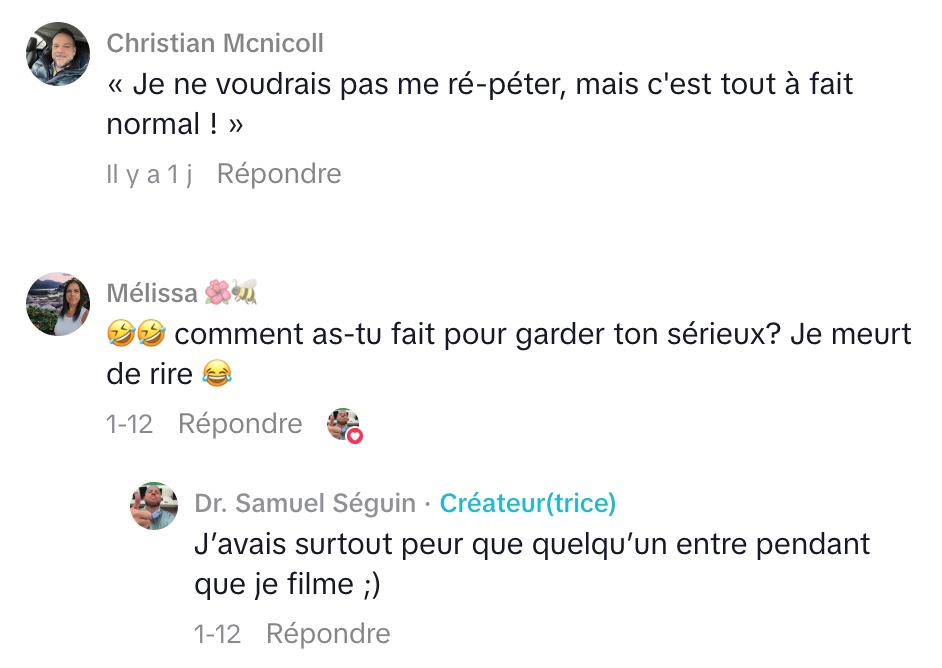Image resolution: width=942 pixels, height=668 pixels.
Task: Click the Créateur(trice) badge
Action: 528,503
